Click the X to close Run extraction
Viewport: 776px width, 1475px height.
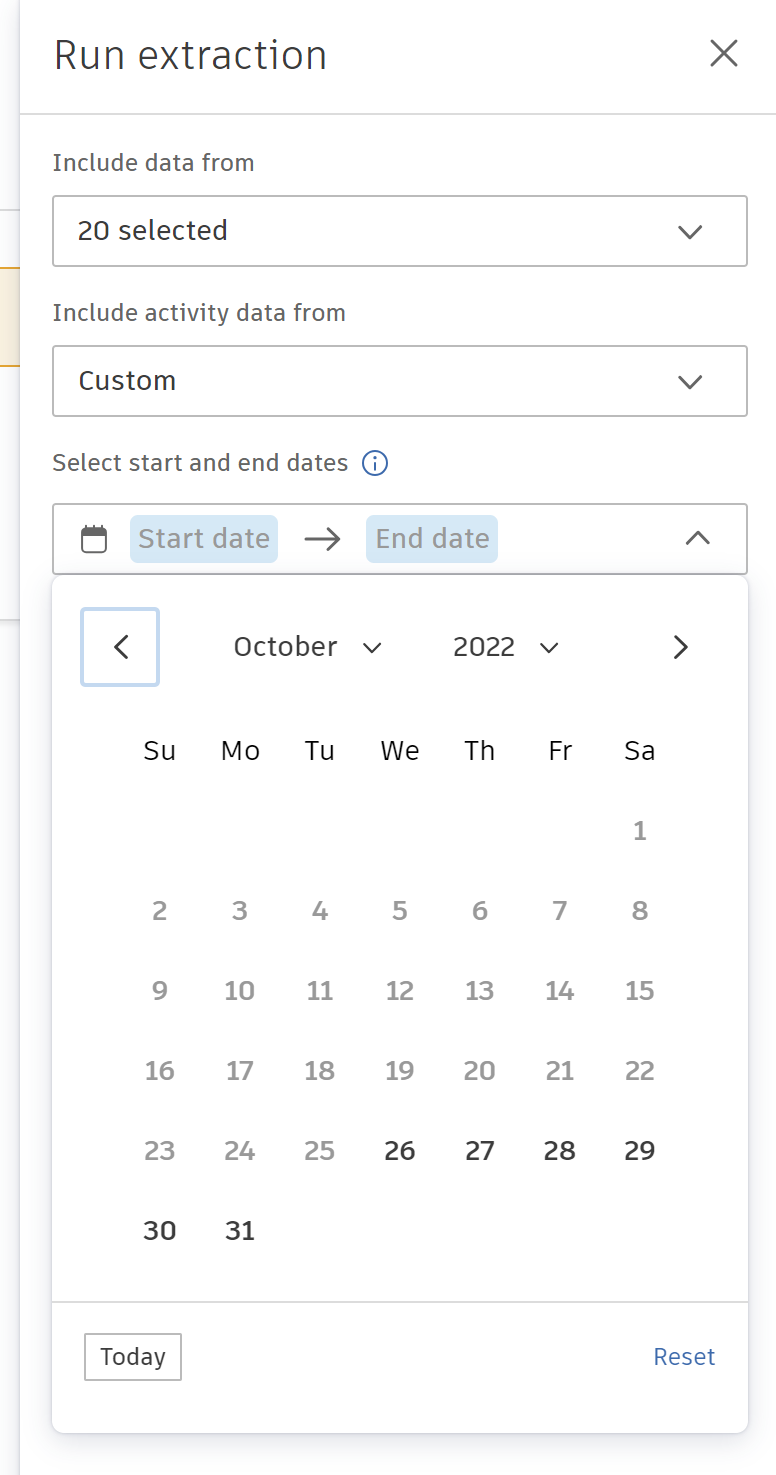click(x=723, y=54)
